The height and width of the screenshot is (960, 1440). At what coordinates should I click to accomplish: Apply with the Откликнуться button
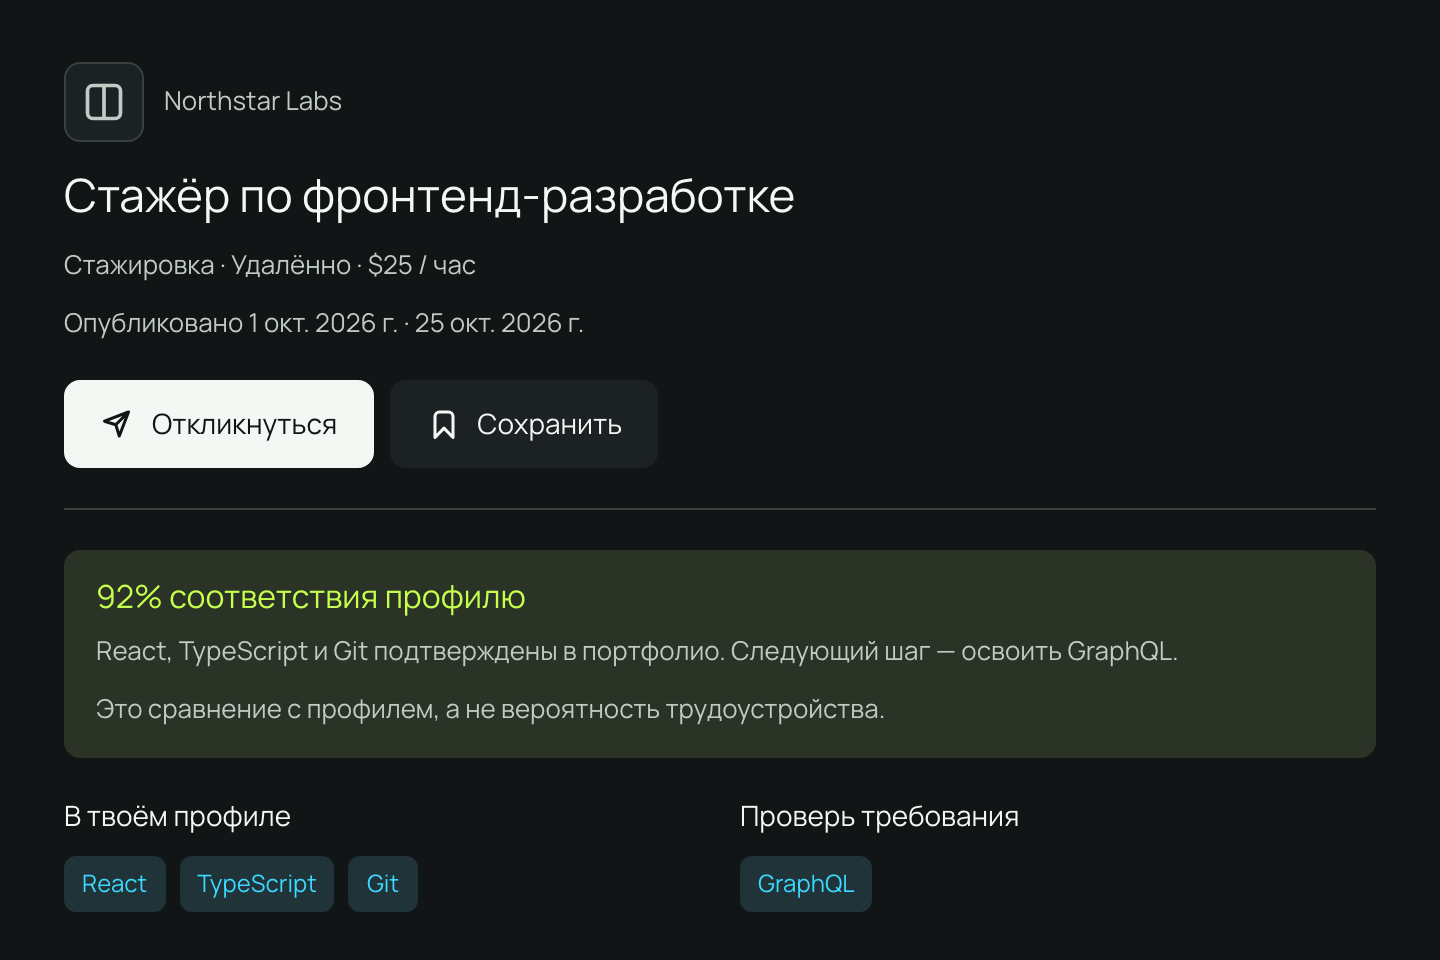pos(219,424)
